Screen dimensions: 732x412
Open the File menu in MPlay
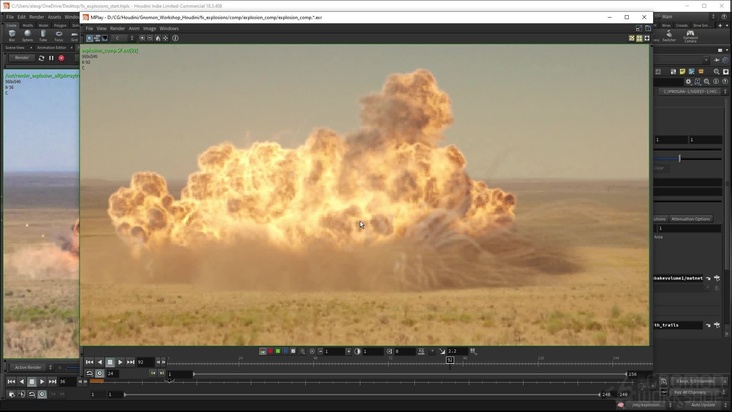(89, 28)
